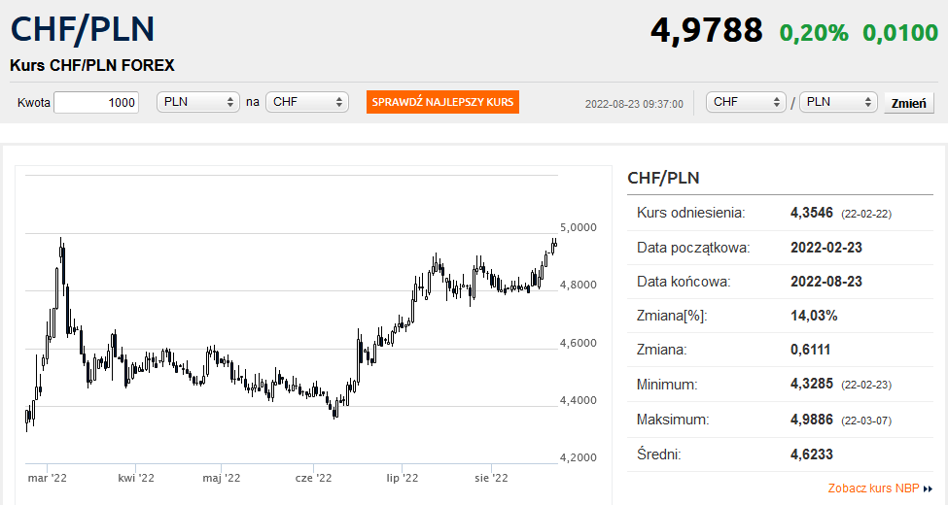This screenshot has height=505, width=948.
Task: Click the CHF/PLN page heading
Action: (83, 28)
